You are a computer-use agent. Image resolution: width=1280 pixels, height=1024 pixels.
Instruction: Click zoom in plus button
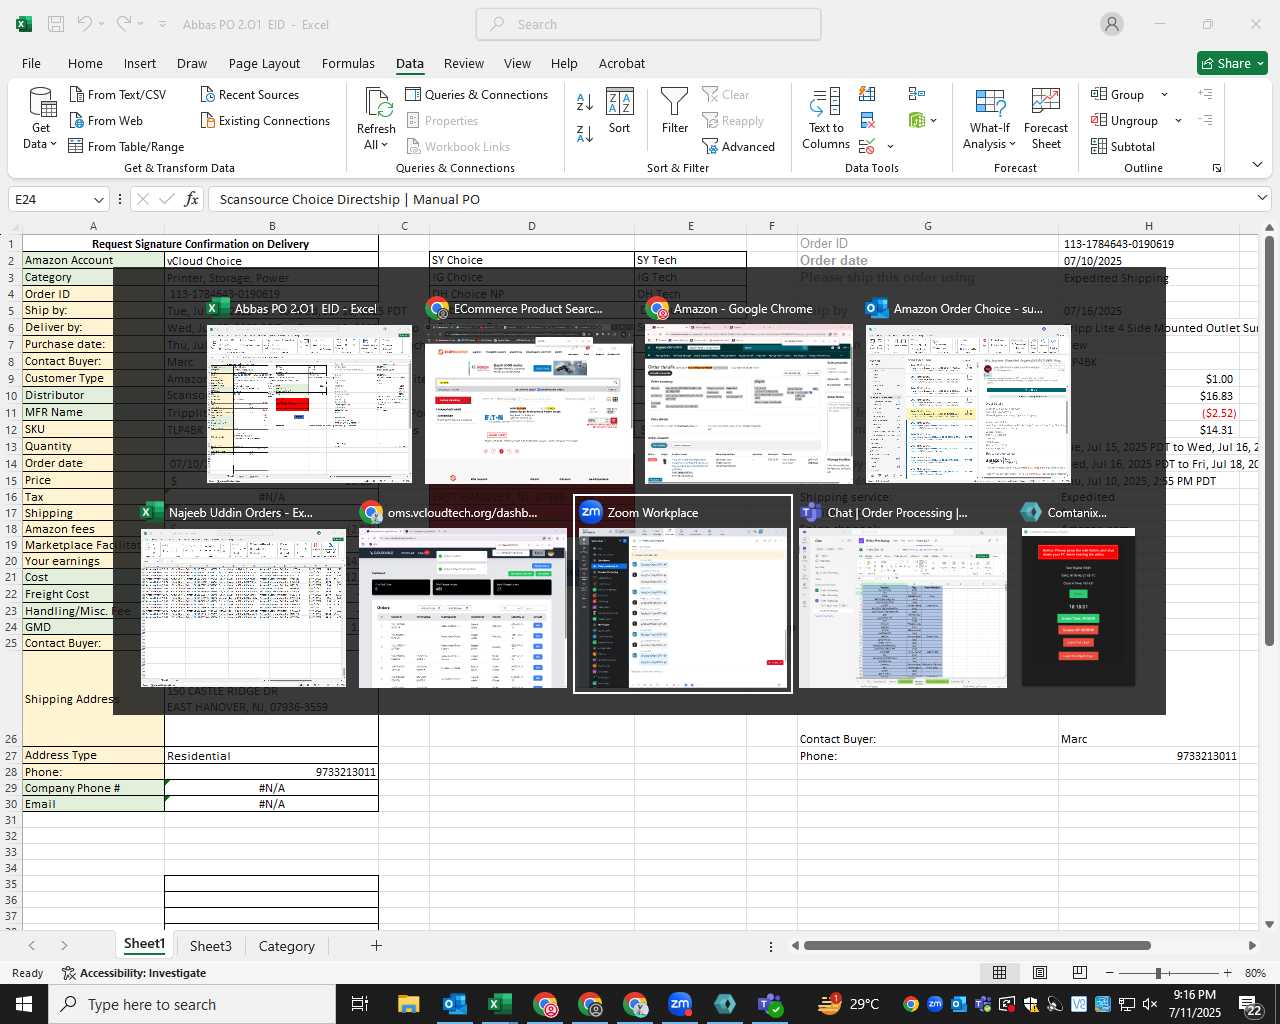click(1227, 973)
